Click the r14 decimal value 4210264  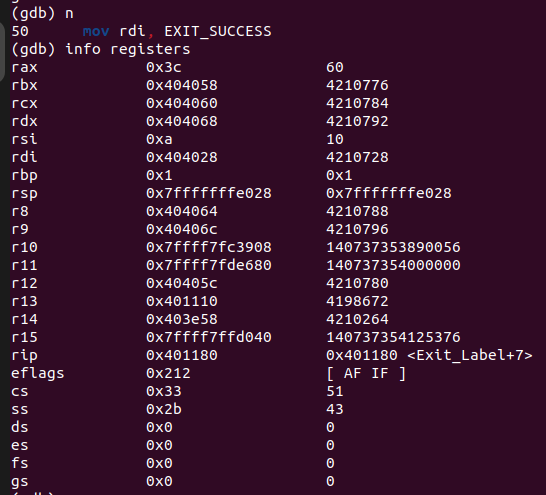tap(357, 319)
